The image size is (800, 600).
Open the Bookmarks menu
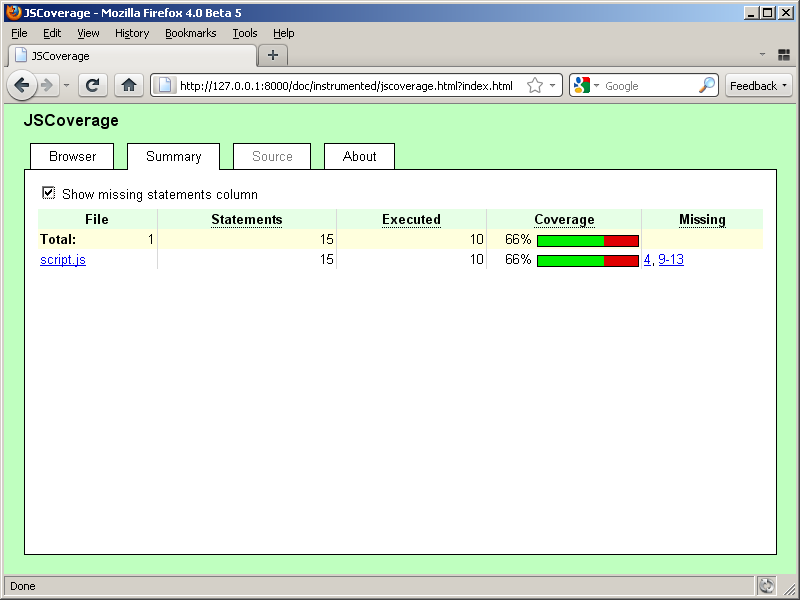coord(190,33)
